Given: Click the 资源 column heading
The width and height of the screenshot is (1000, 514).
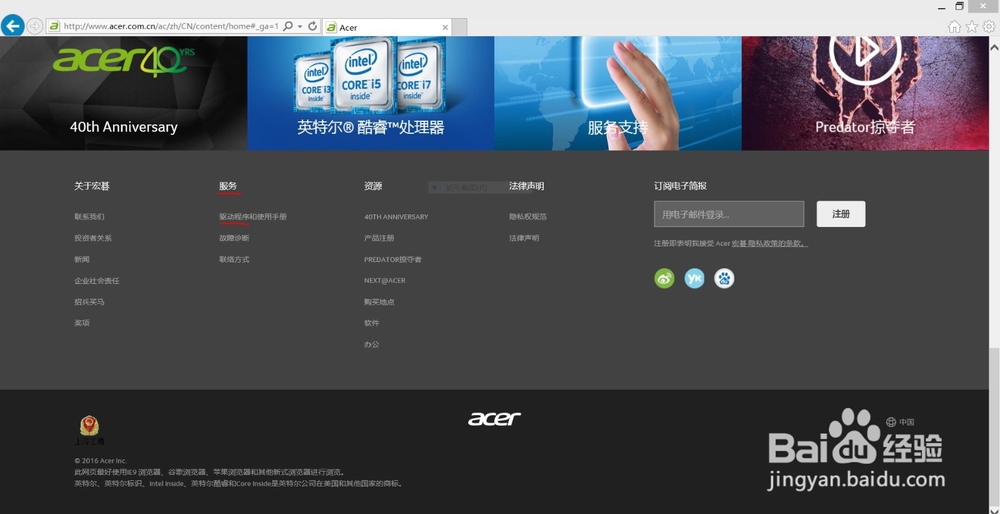Looking at the screenshot, I should click(x=373, y=186).
